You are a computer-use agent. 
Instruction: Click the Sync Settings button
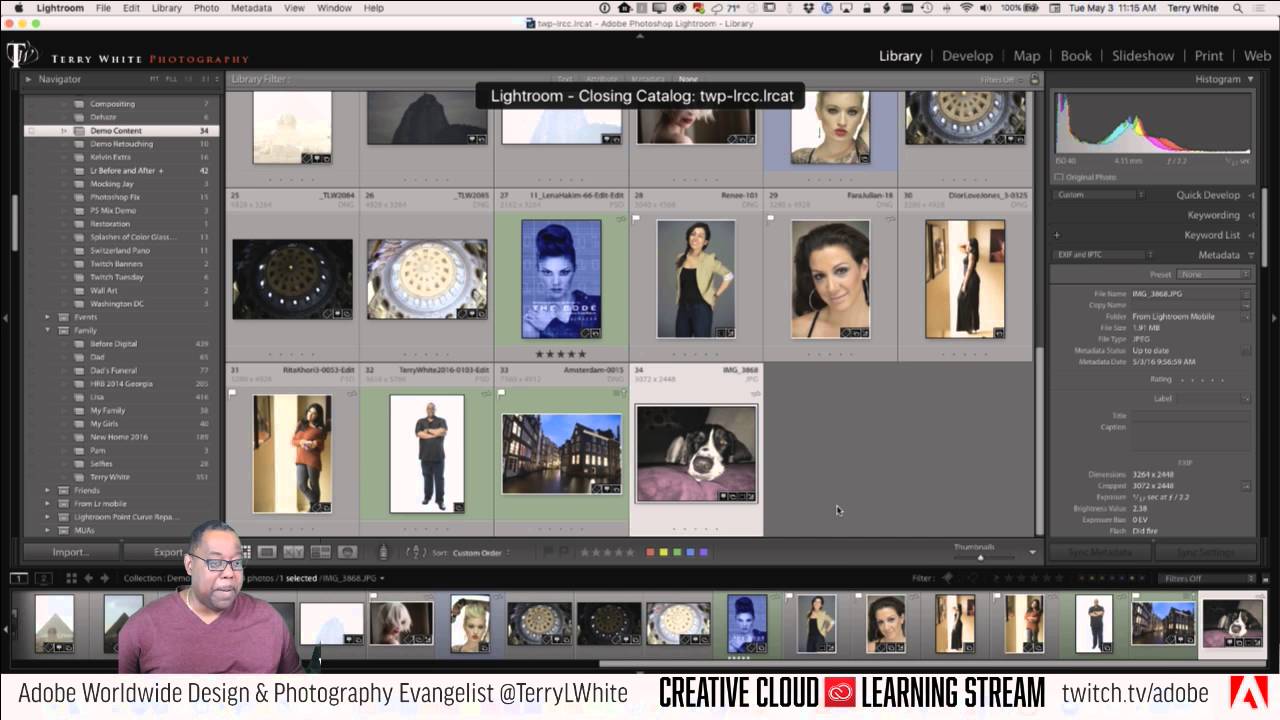[x=1205, y=552]
